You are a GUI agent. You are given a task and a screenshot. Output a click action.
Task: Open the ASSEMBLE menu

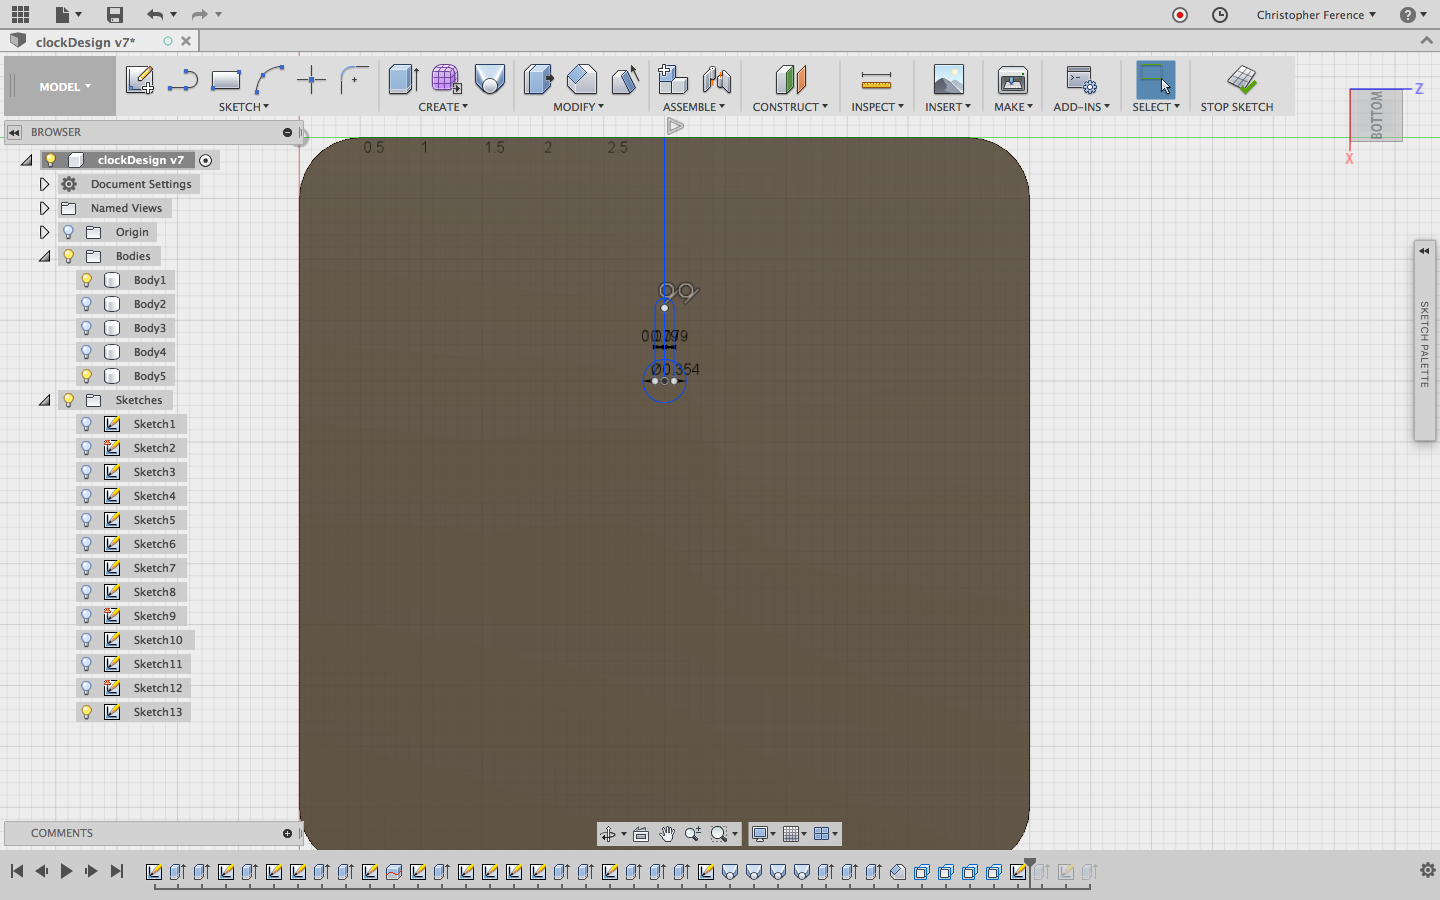694,107
